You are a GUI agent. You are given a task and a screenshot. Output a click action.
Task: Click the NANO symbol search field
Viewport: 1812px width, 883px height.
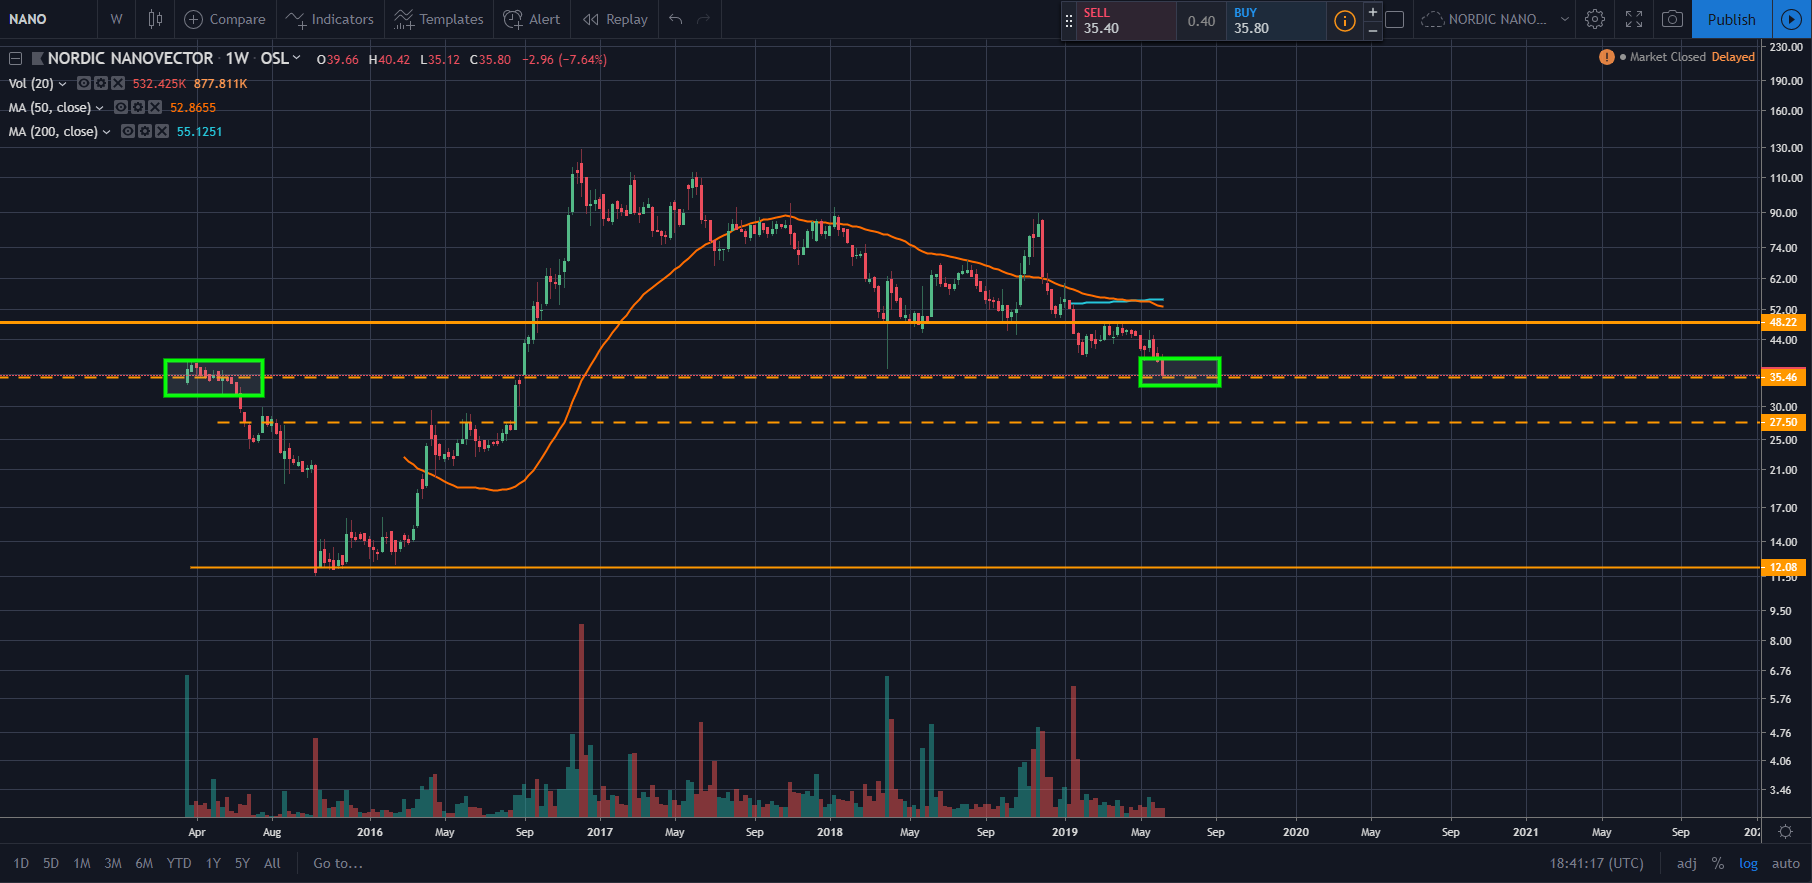click(48, 19)
